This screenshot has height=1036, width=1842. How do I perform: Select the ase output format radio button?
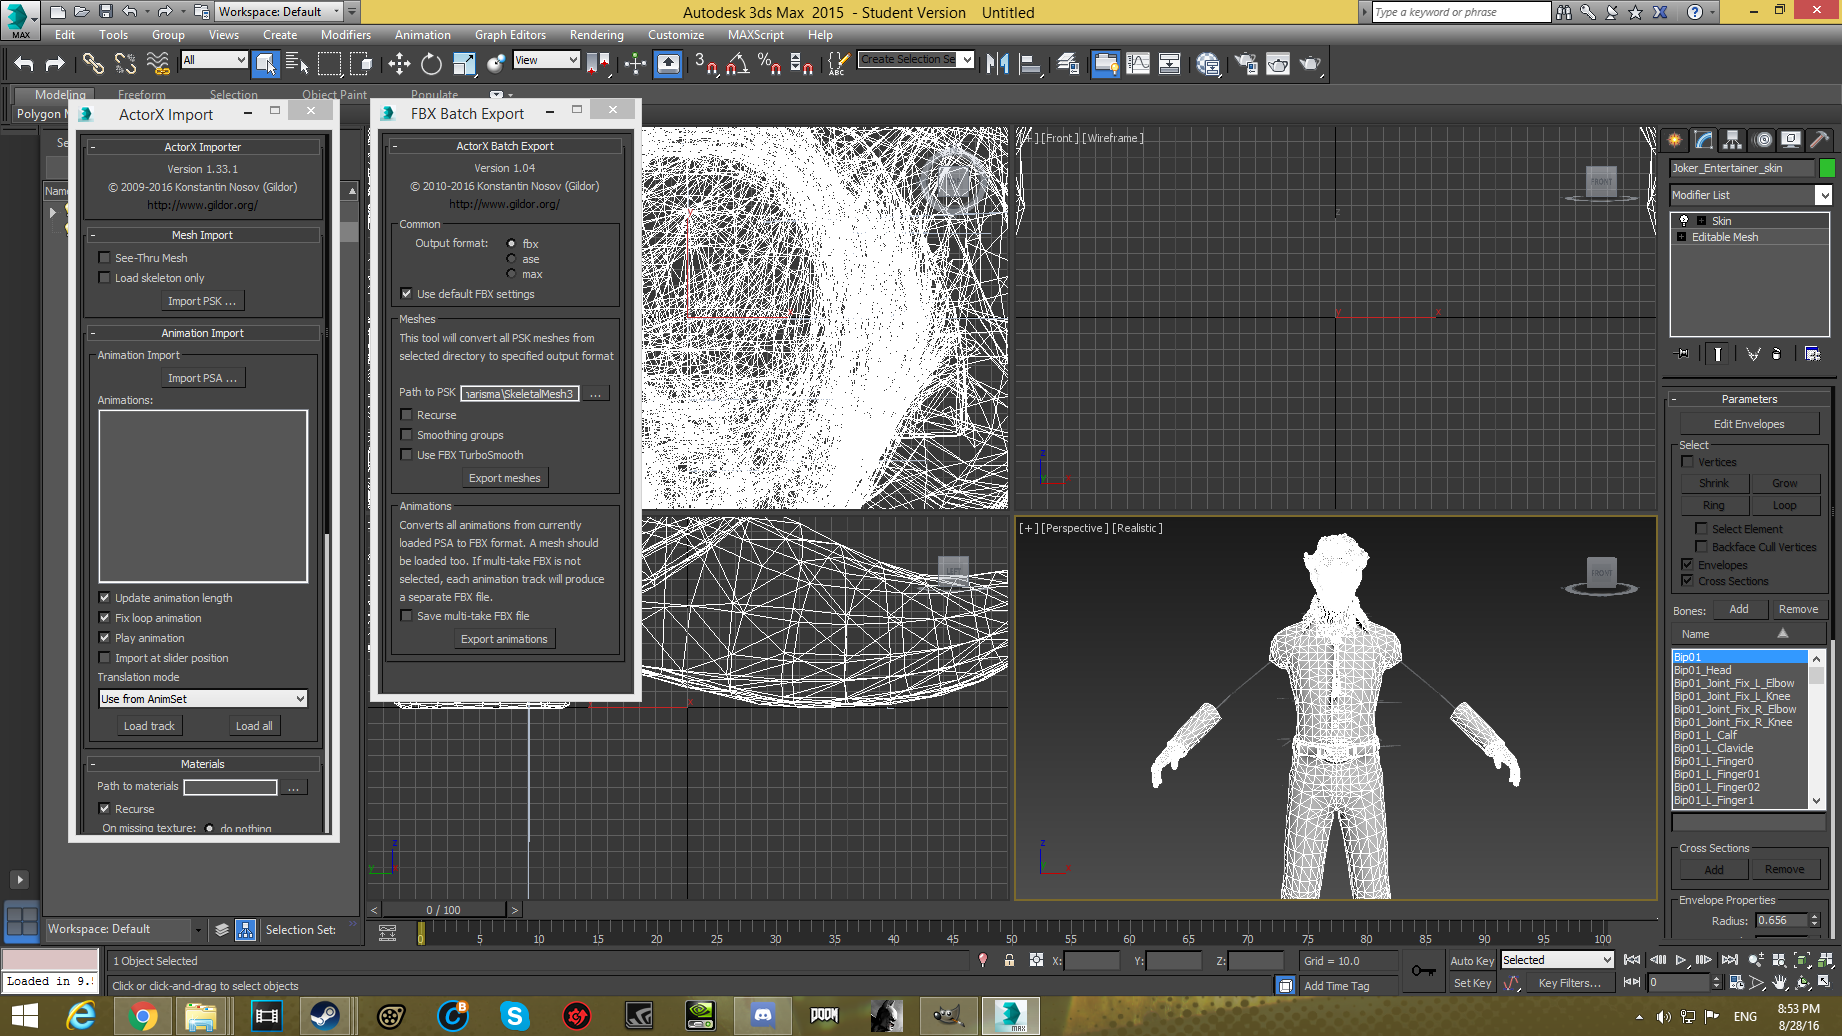pyautogui.click(x=512, y=259)
